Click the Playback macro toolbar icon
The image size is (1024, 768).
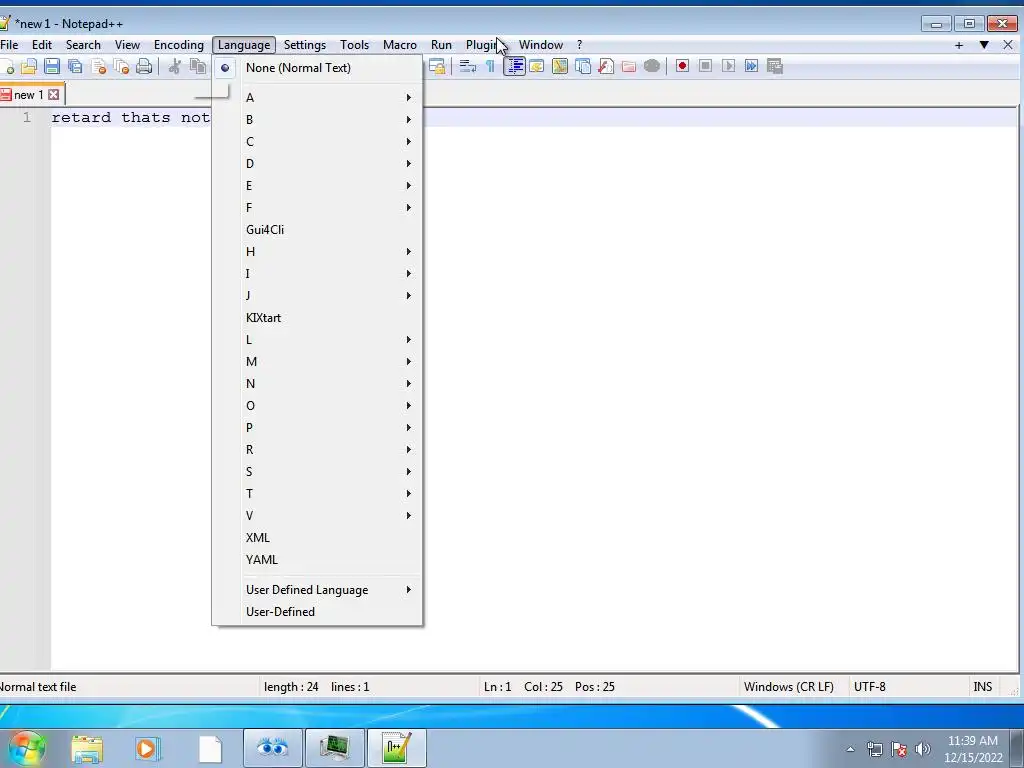(x=728, y=66)
